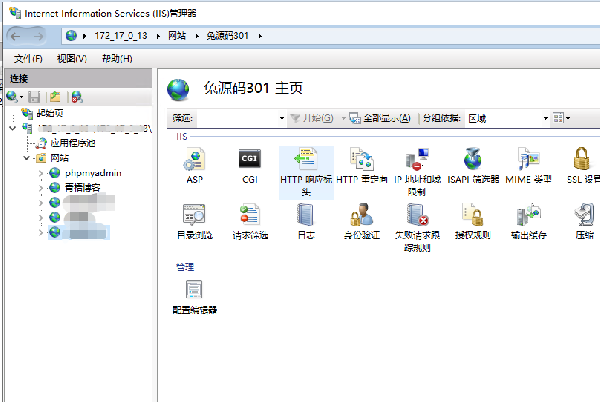This screenshot has width=600, height=402.
Task: Open the HTTP 重定向 feature
Action: 362,166
